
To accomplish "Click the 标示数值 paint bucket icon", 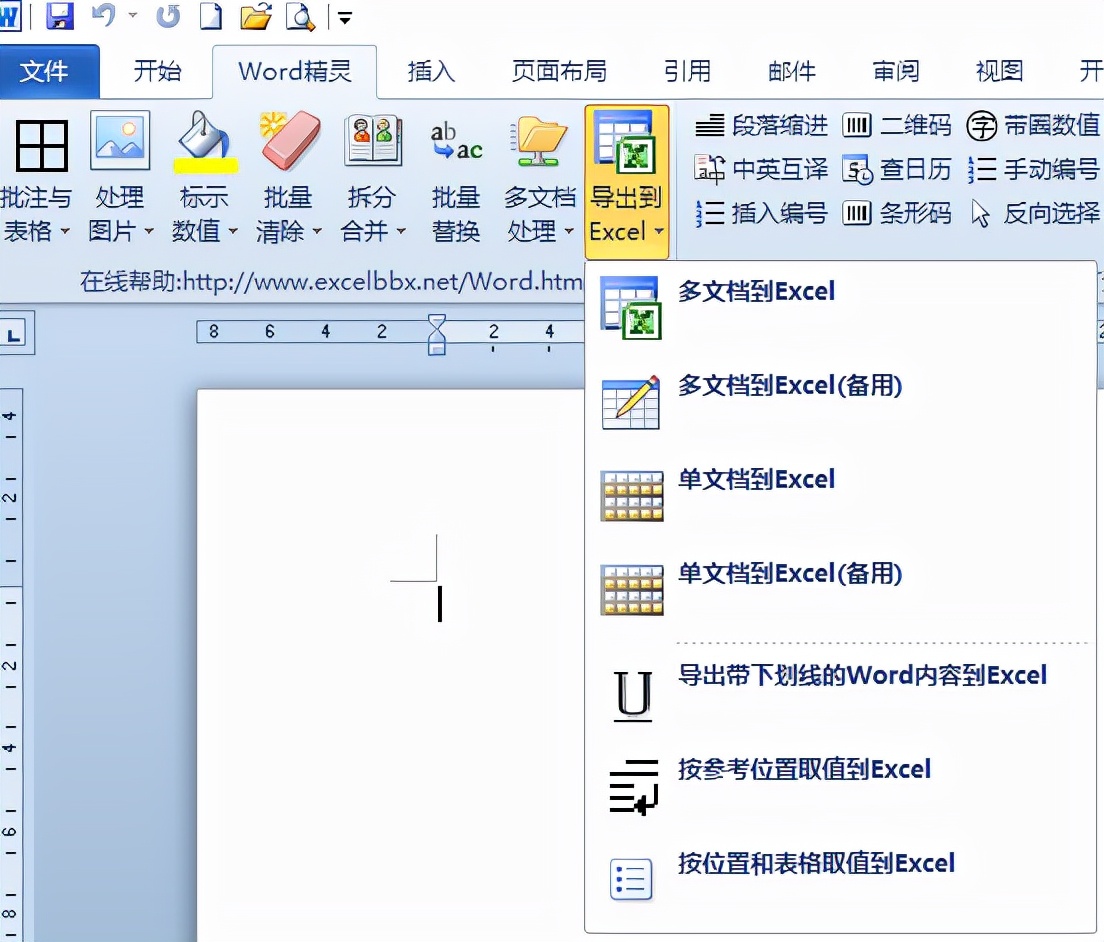I will 205,142.
